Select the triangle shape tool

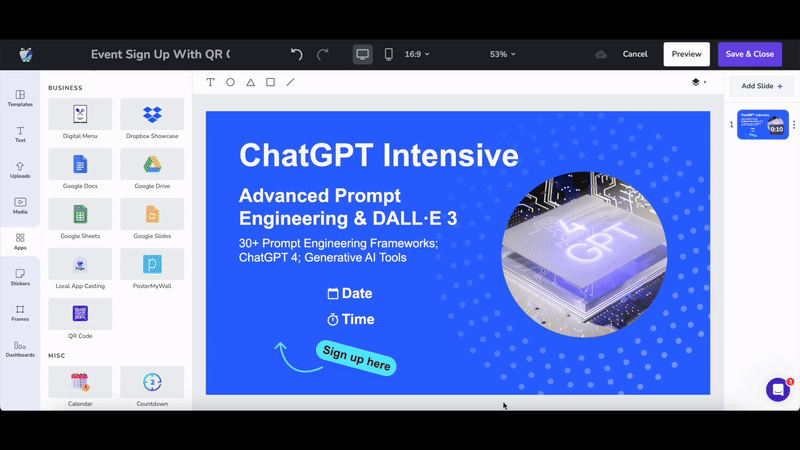(x=251, y=82)
